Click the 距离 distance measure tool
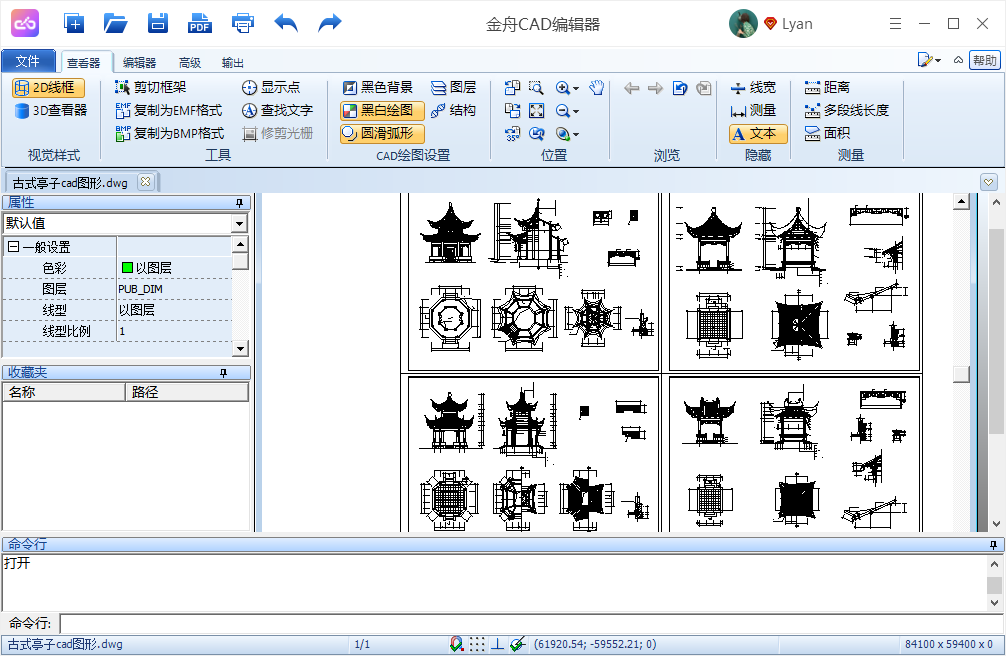This screenshot has width=1006, height=656. [827, 88]
